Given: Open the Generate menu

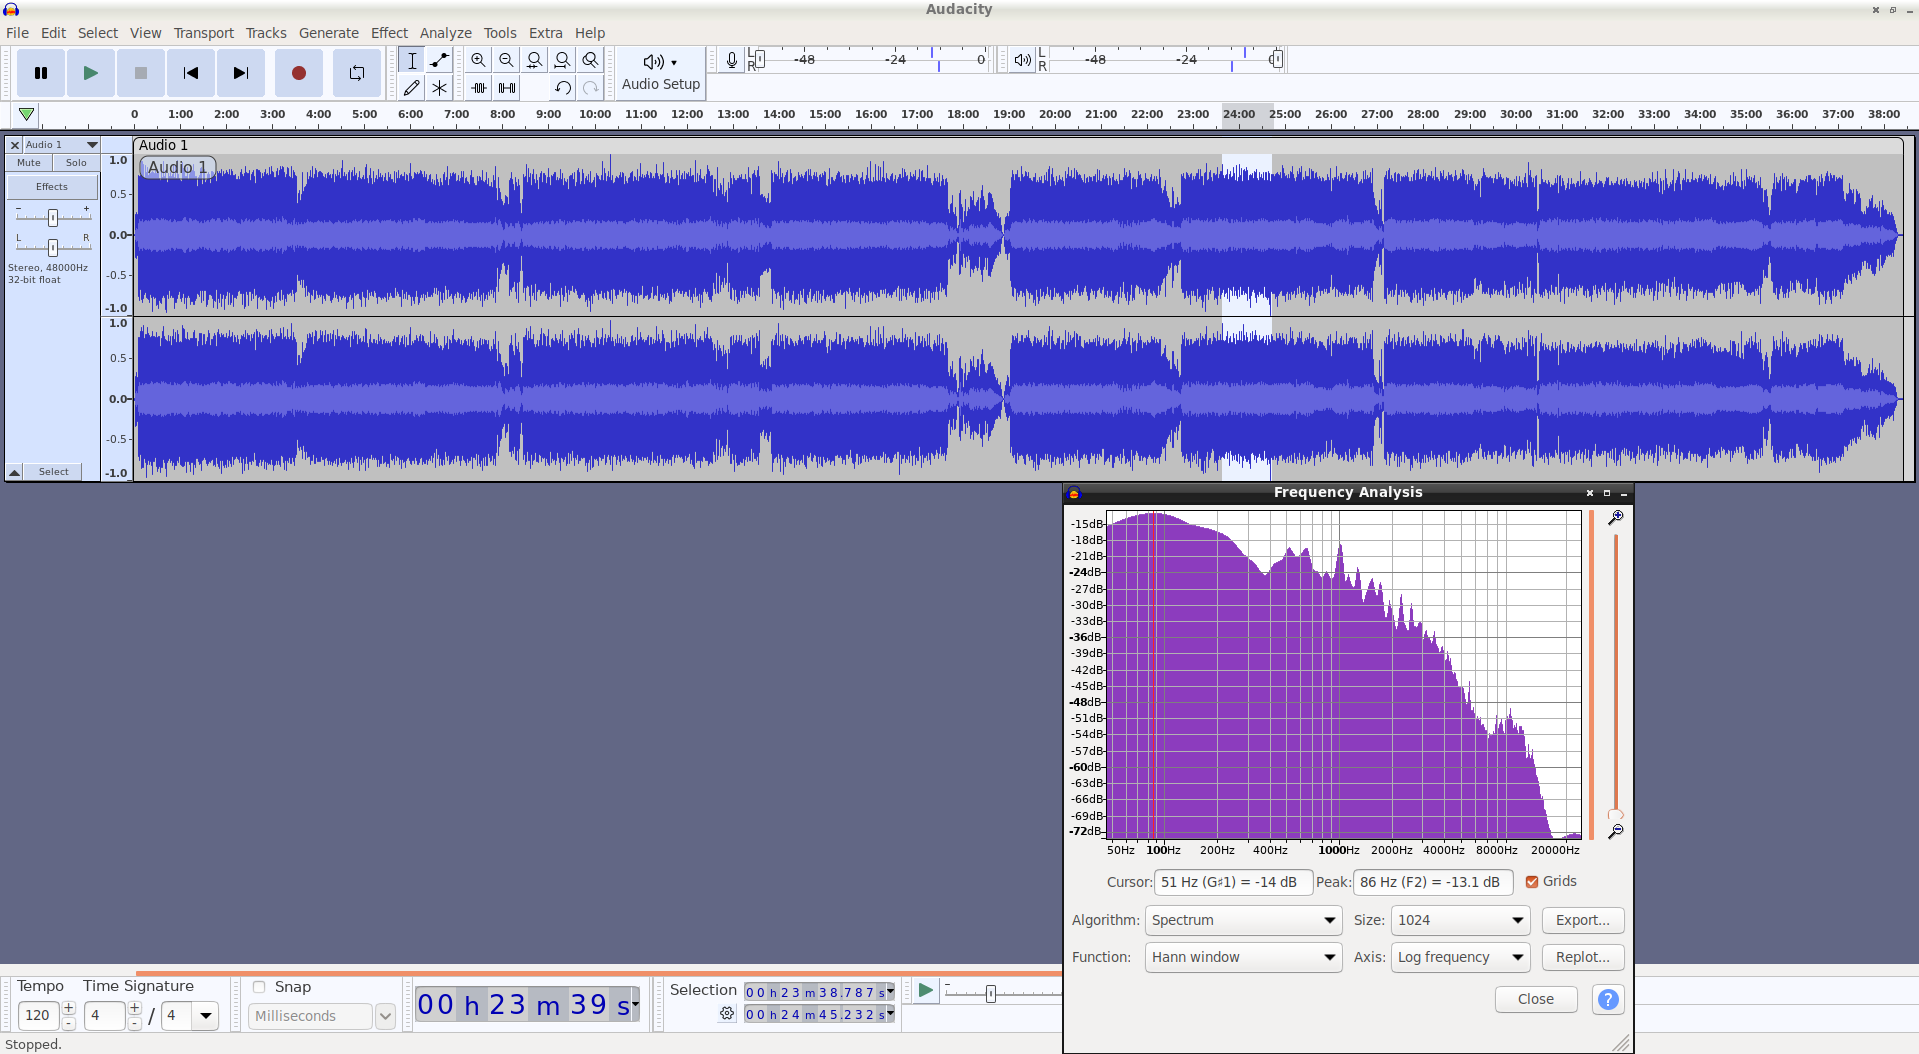Looking at the screenshot, I should [329, 33].
